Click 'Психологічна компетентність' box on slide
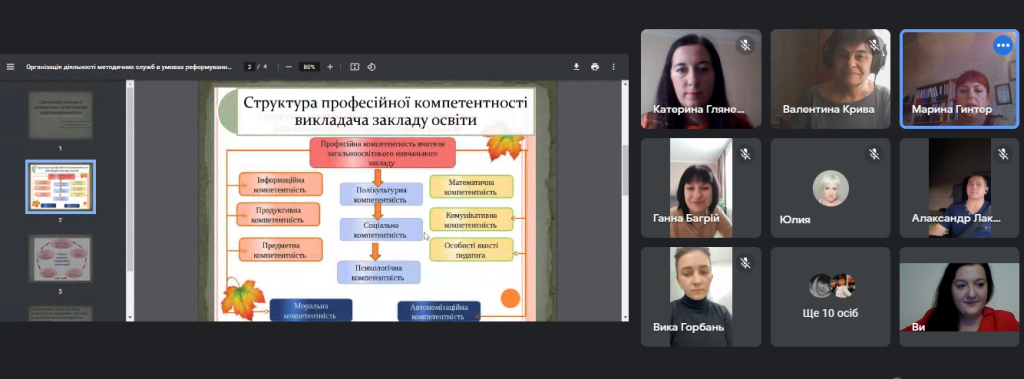Screen dimensions: 1024x379 point(379,272)
